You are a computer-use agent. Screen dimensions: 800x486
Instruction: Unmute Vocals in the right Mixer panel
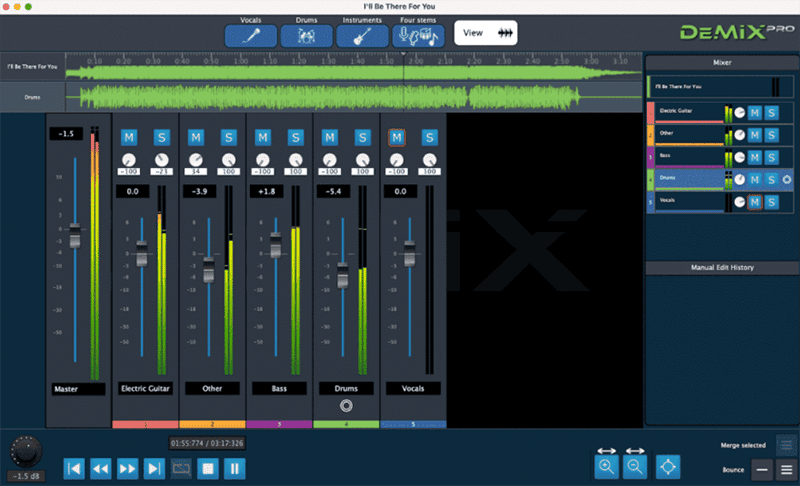tap(755, 202)
